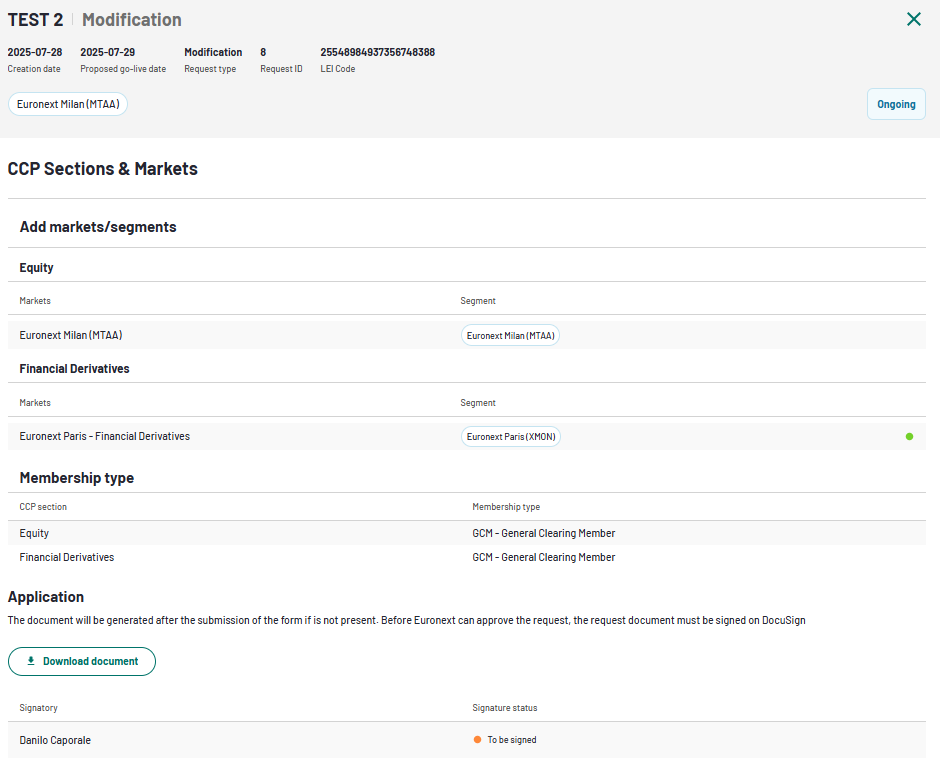Click the proposed go-live date 2025-07-29

107,52
